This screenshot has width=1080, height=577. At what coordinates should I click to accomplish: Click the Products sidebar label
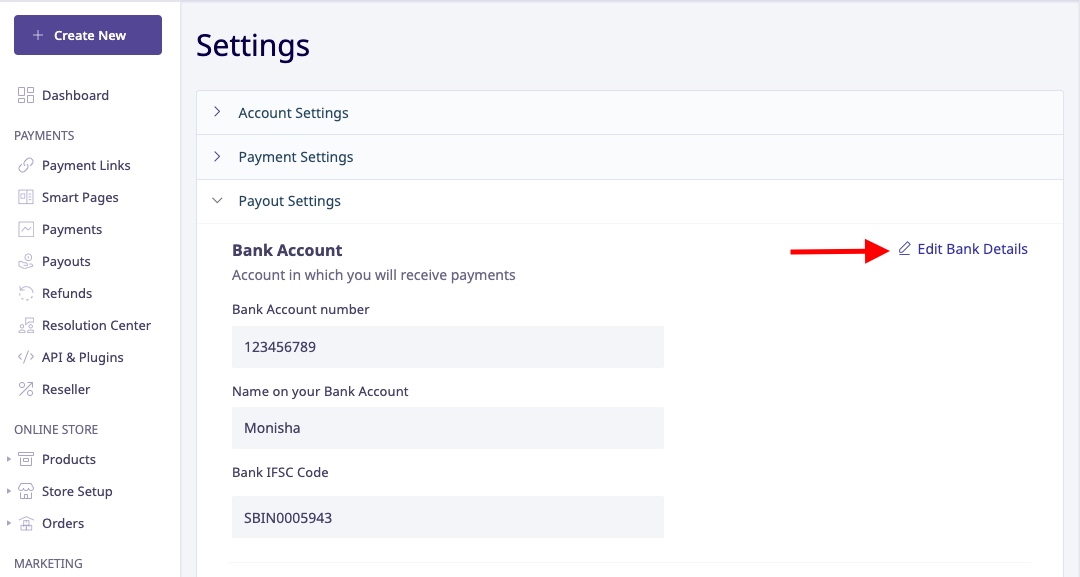69,459
